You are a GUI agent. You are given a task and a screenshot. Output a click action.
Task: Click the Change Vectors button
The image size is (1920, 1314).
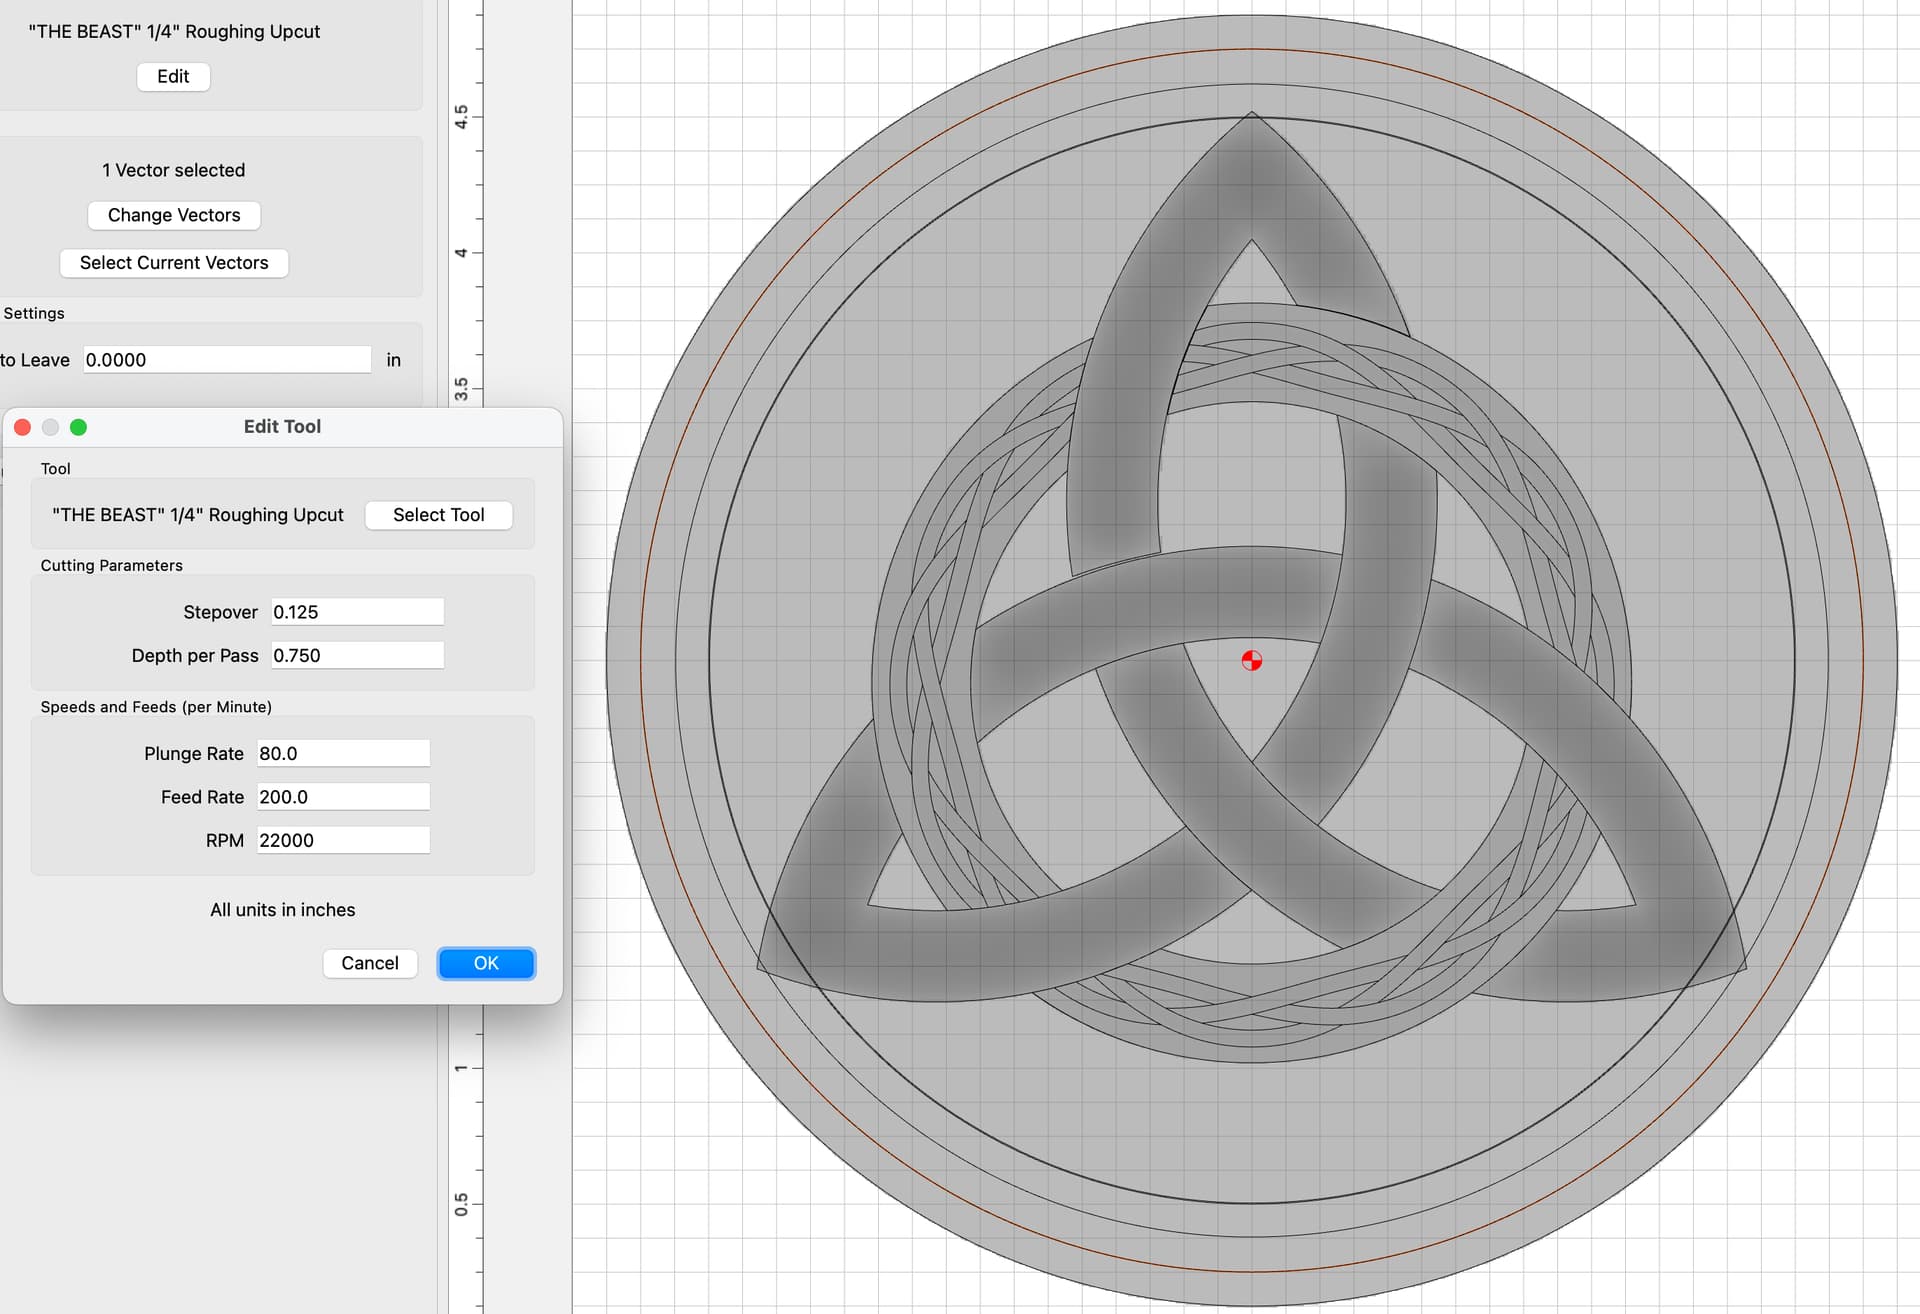tap(174, 215)
